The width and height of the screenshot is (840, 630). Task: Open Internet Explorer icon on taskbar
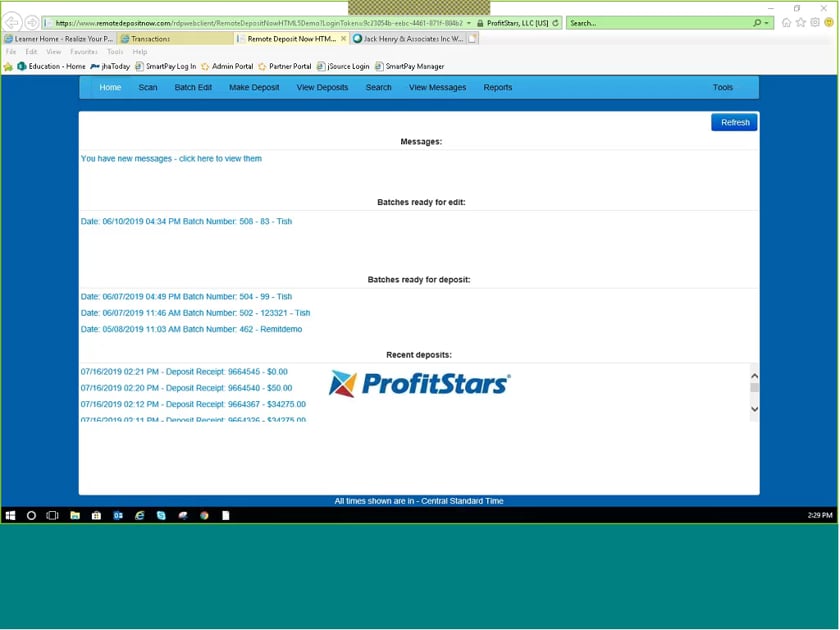click(x=139, y=515)
